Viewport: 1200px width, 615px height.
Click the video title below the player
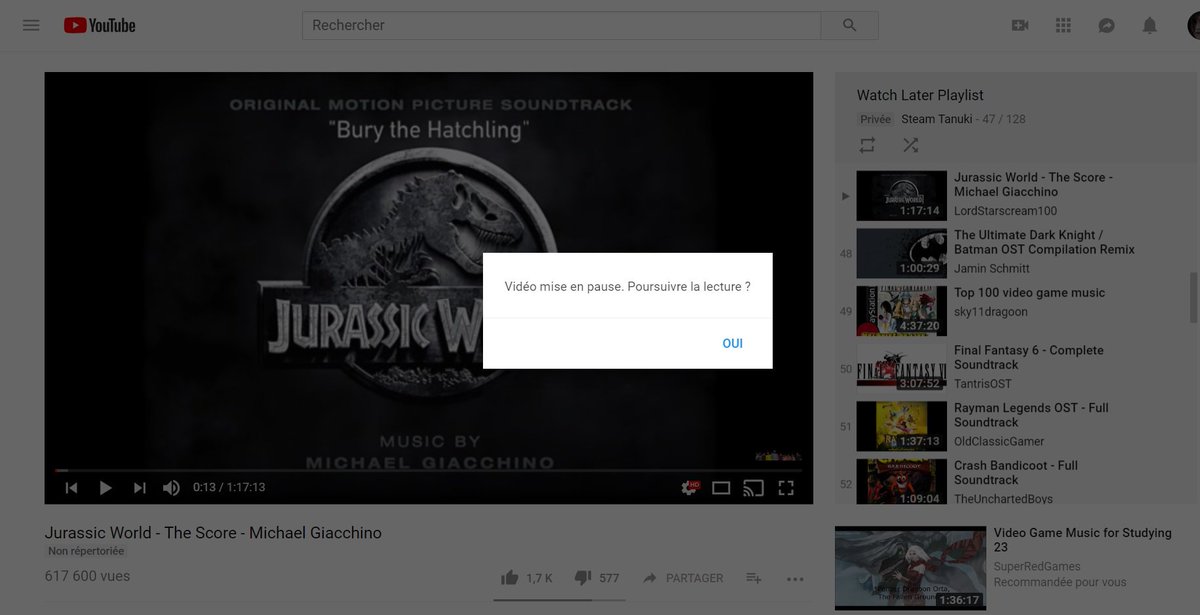(x=213, y=533)
